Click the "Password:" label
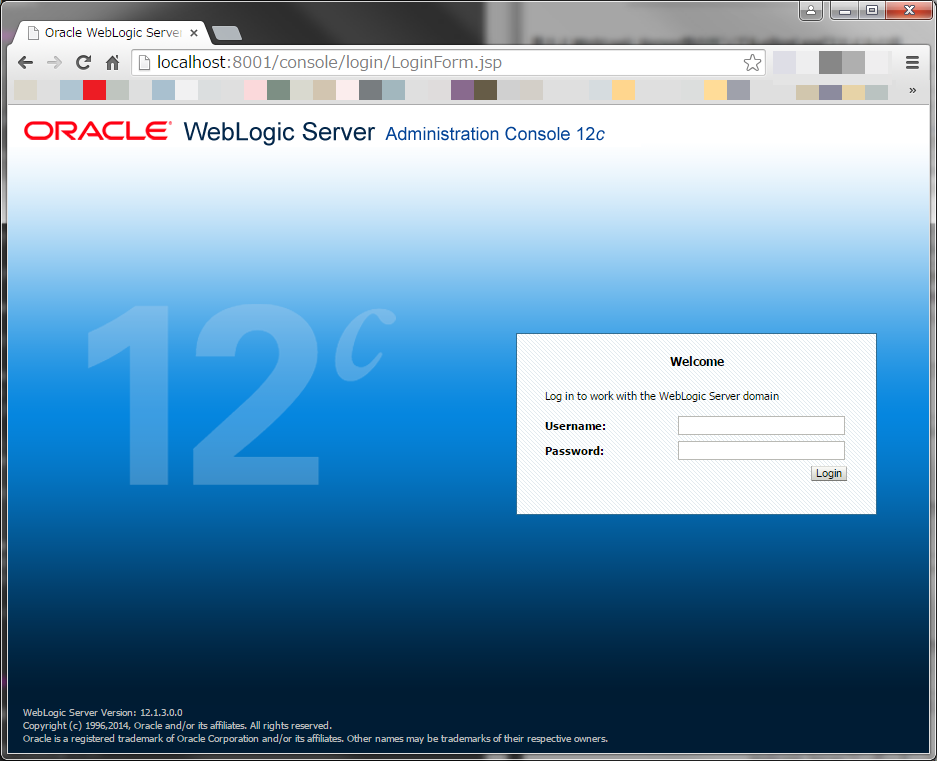Screen dimensions: 937x761 click(x=574, y=451)
